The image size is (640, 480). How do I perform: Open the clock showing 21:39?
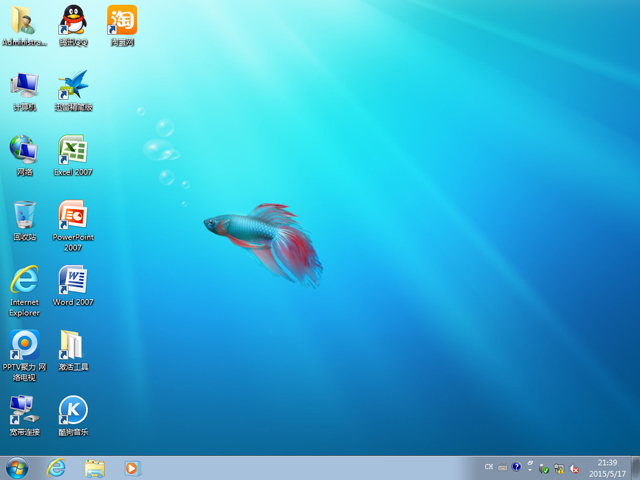click(x=607, y=468)
